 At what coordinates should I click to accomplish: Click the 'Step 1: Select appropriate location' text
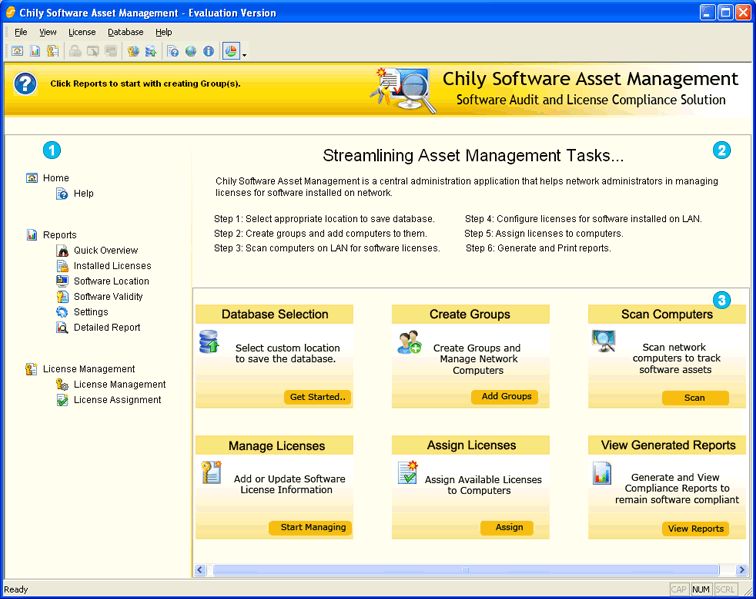pos(324,219)
